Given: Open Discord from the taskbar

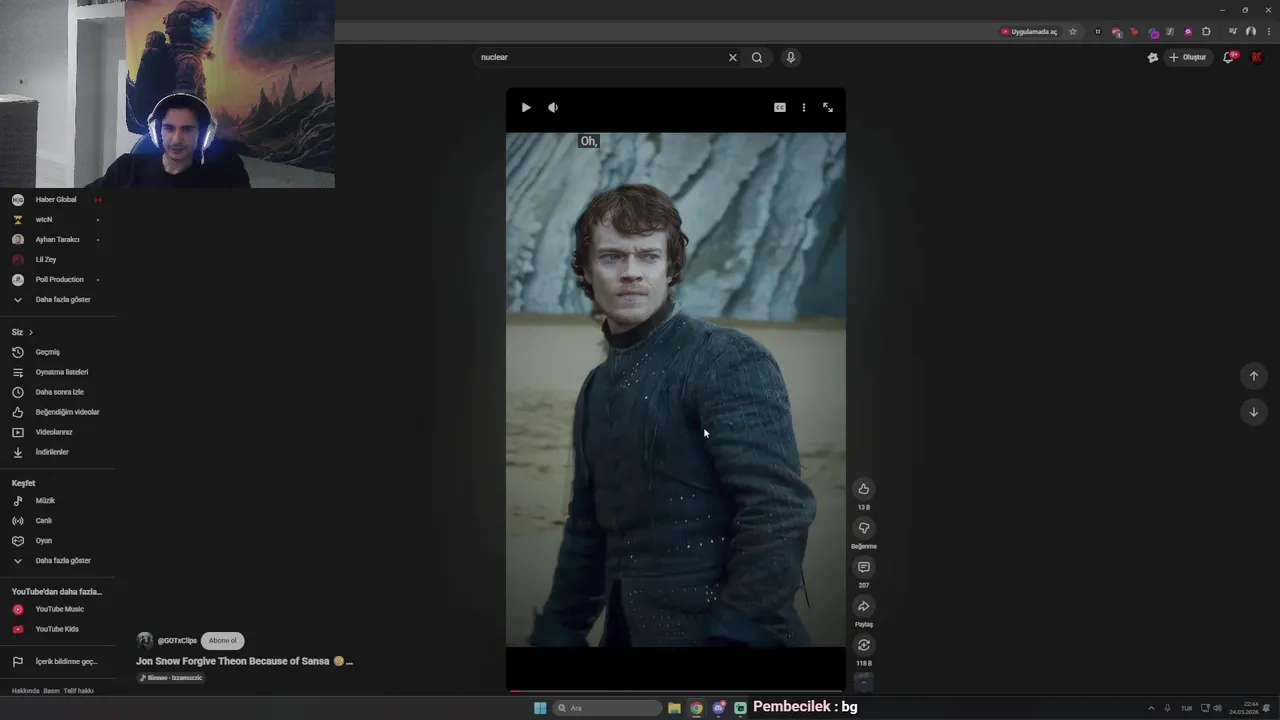Looking at the screenshot, I should pyautogui.click(x=718, y=708).
